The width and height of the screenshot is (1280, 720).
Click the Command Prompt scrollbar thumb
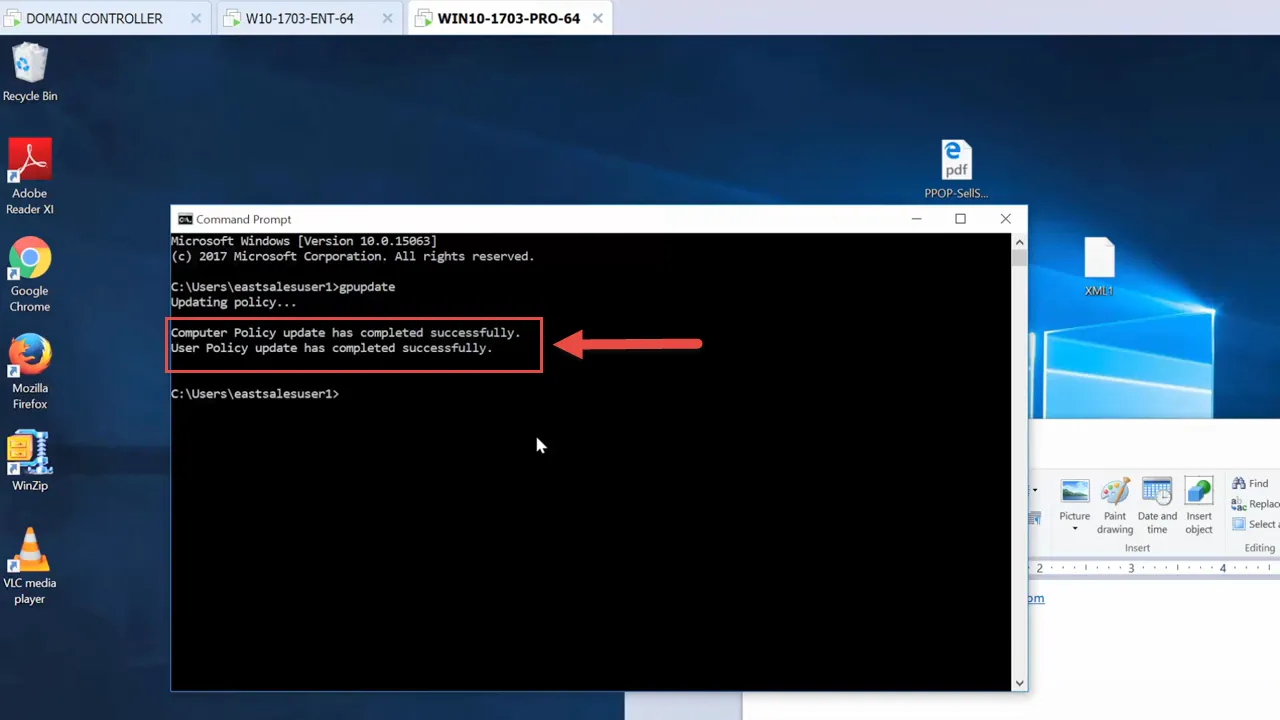click(1019, 258)
